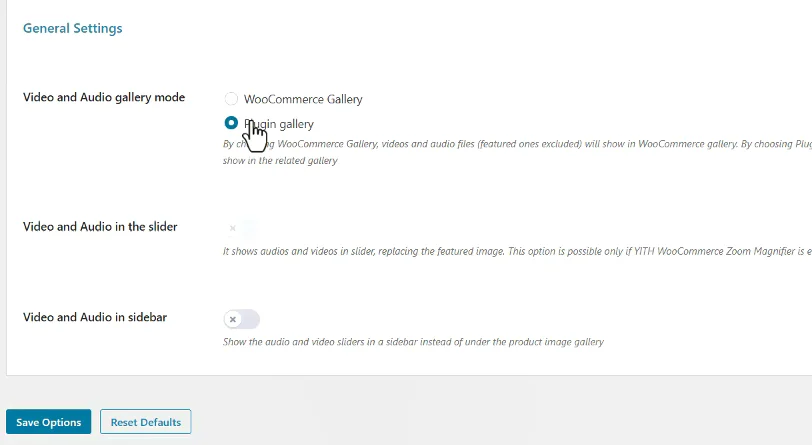812x445 pixels.
Task: Click the gallery mode description beginning 'By choosing WooCommerce Gallery'
Action: 517,144
